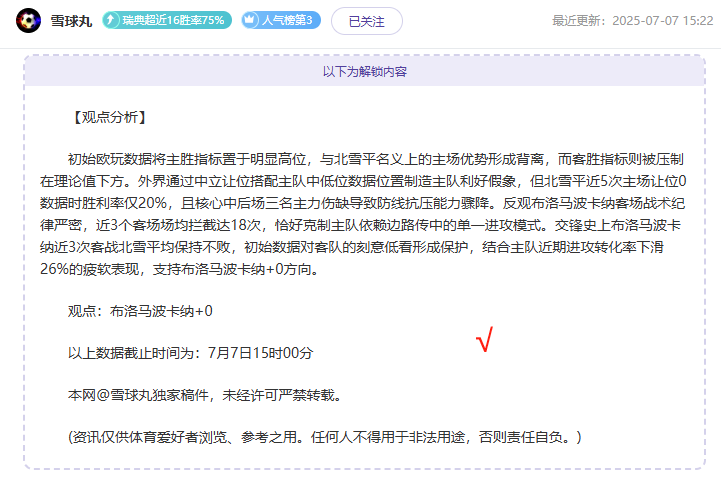The image size is (721, 479).
Task: Select the 瑞典超近16胜率75% badge
Action: point(167,20)
